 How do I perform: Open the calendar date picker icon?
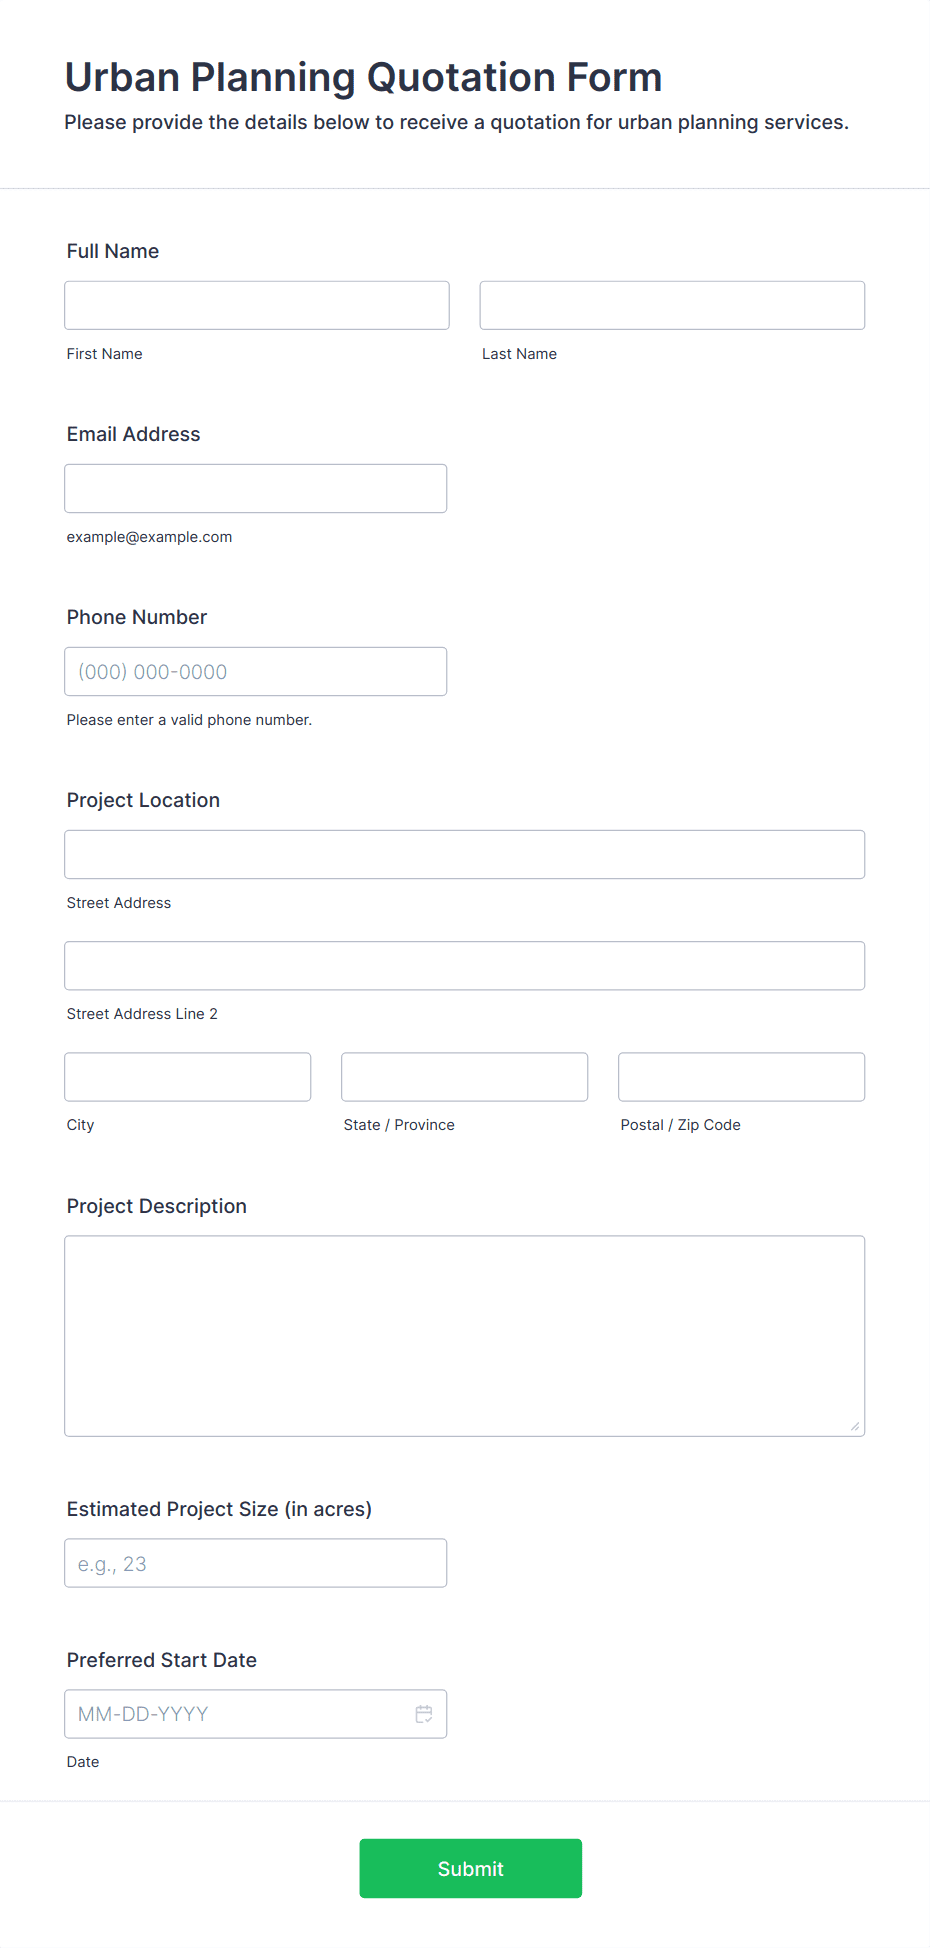point(424,1714)
